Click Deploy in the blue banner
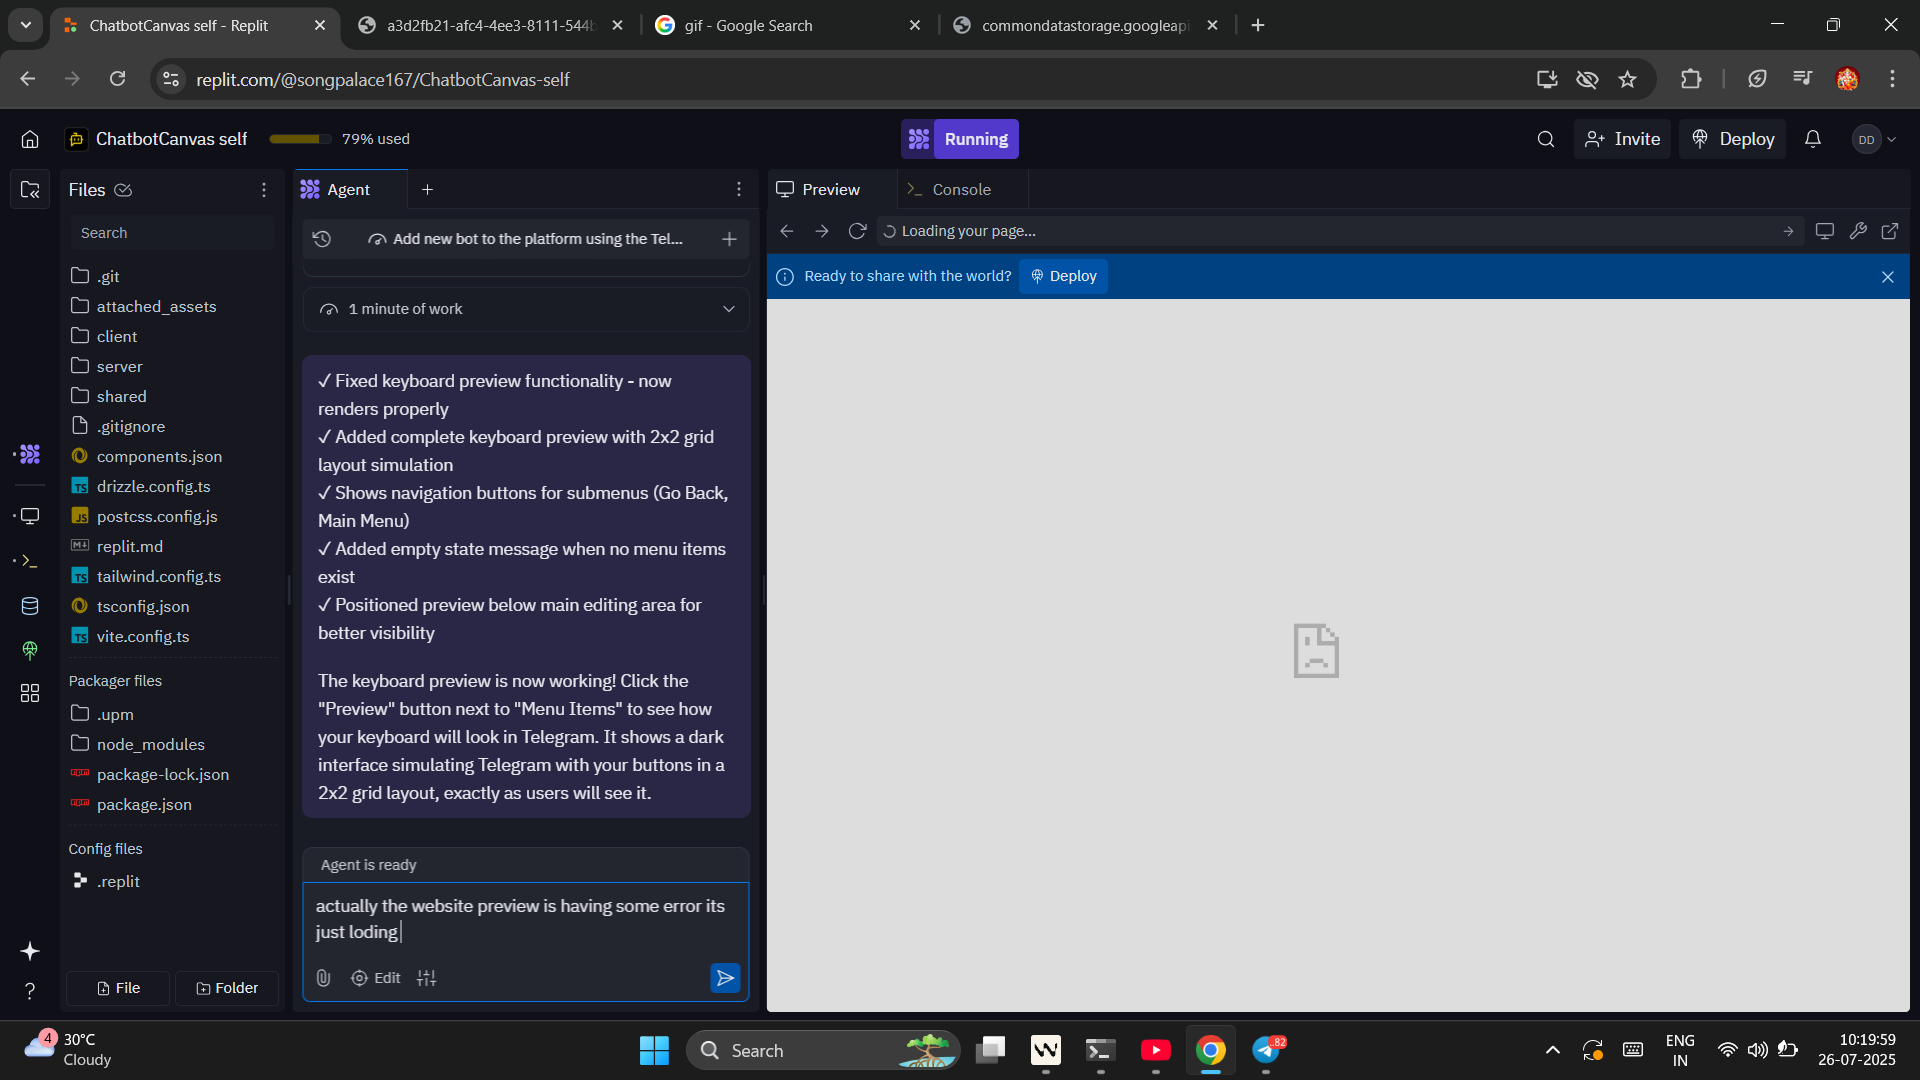This screenshot has width=1920, height=1080. (1063, 276)
